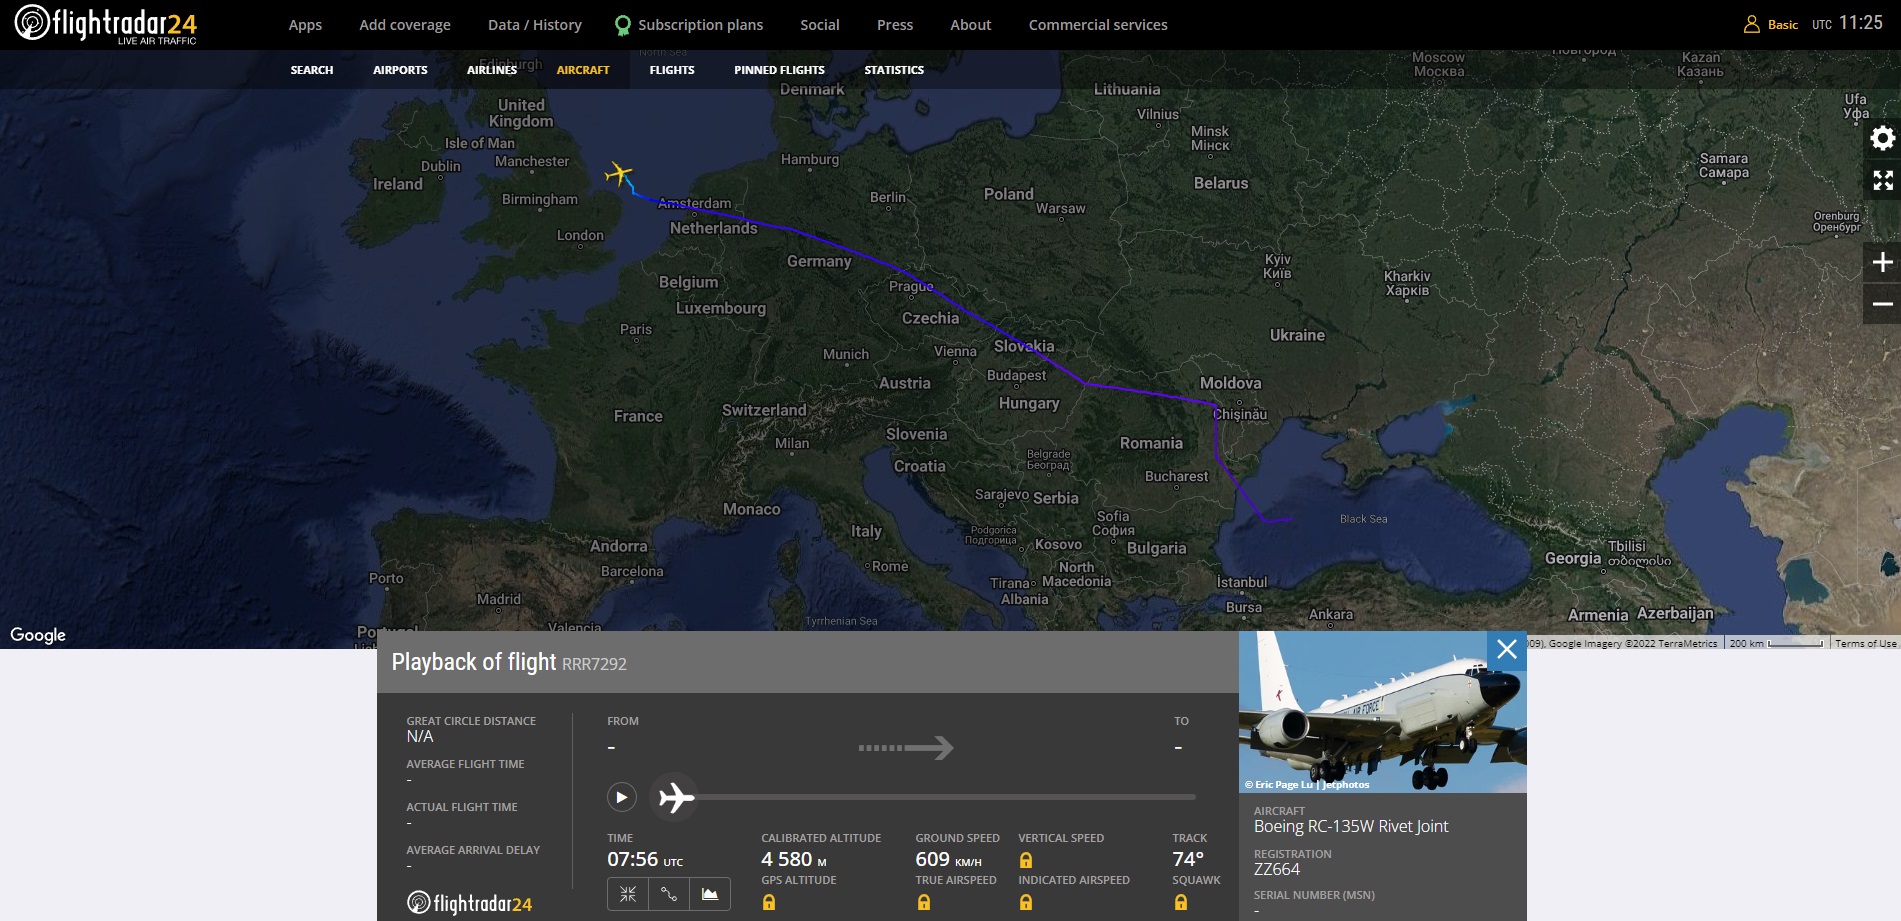The height and width of the screenshot is (921, 1901).
Task: Click the yellow aircraft marker on the map
Action: 619,174
